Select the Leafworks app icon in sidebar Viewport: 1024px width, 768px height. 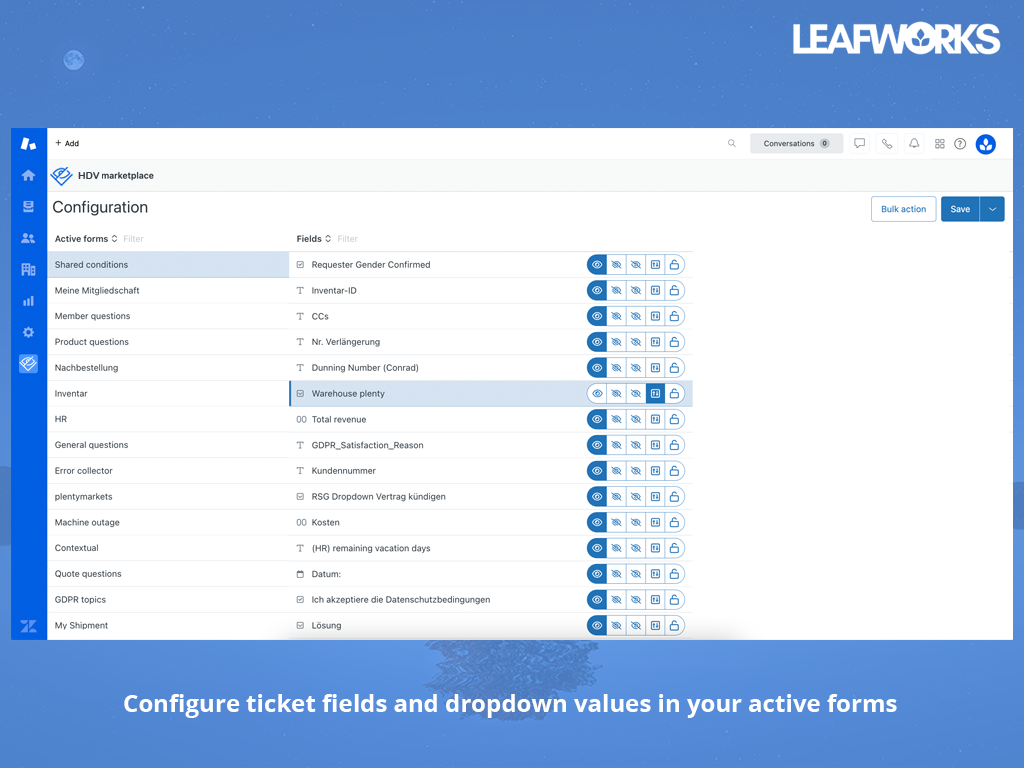click(x=28, y=363)
